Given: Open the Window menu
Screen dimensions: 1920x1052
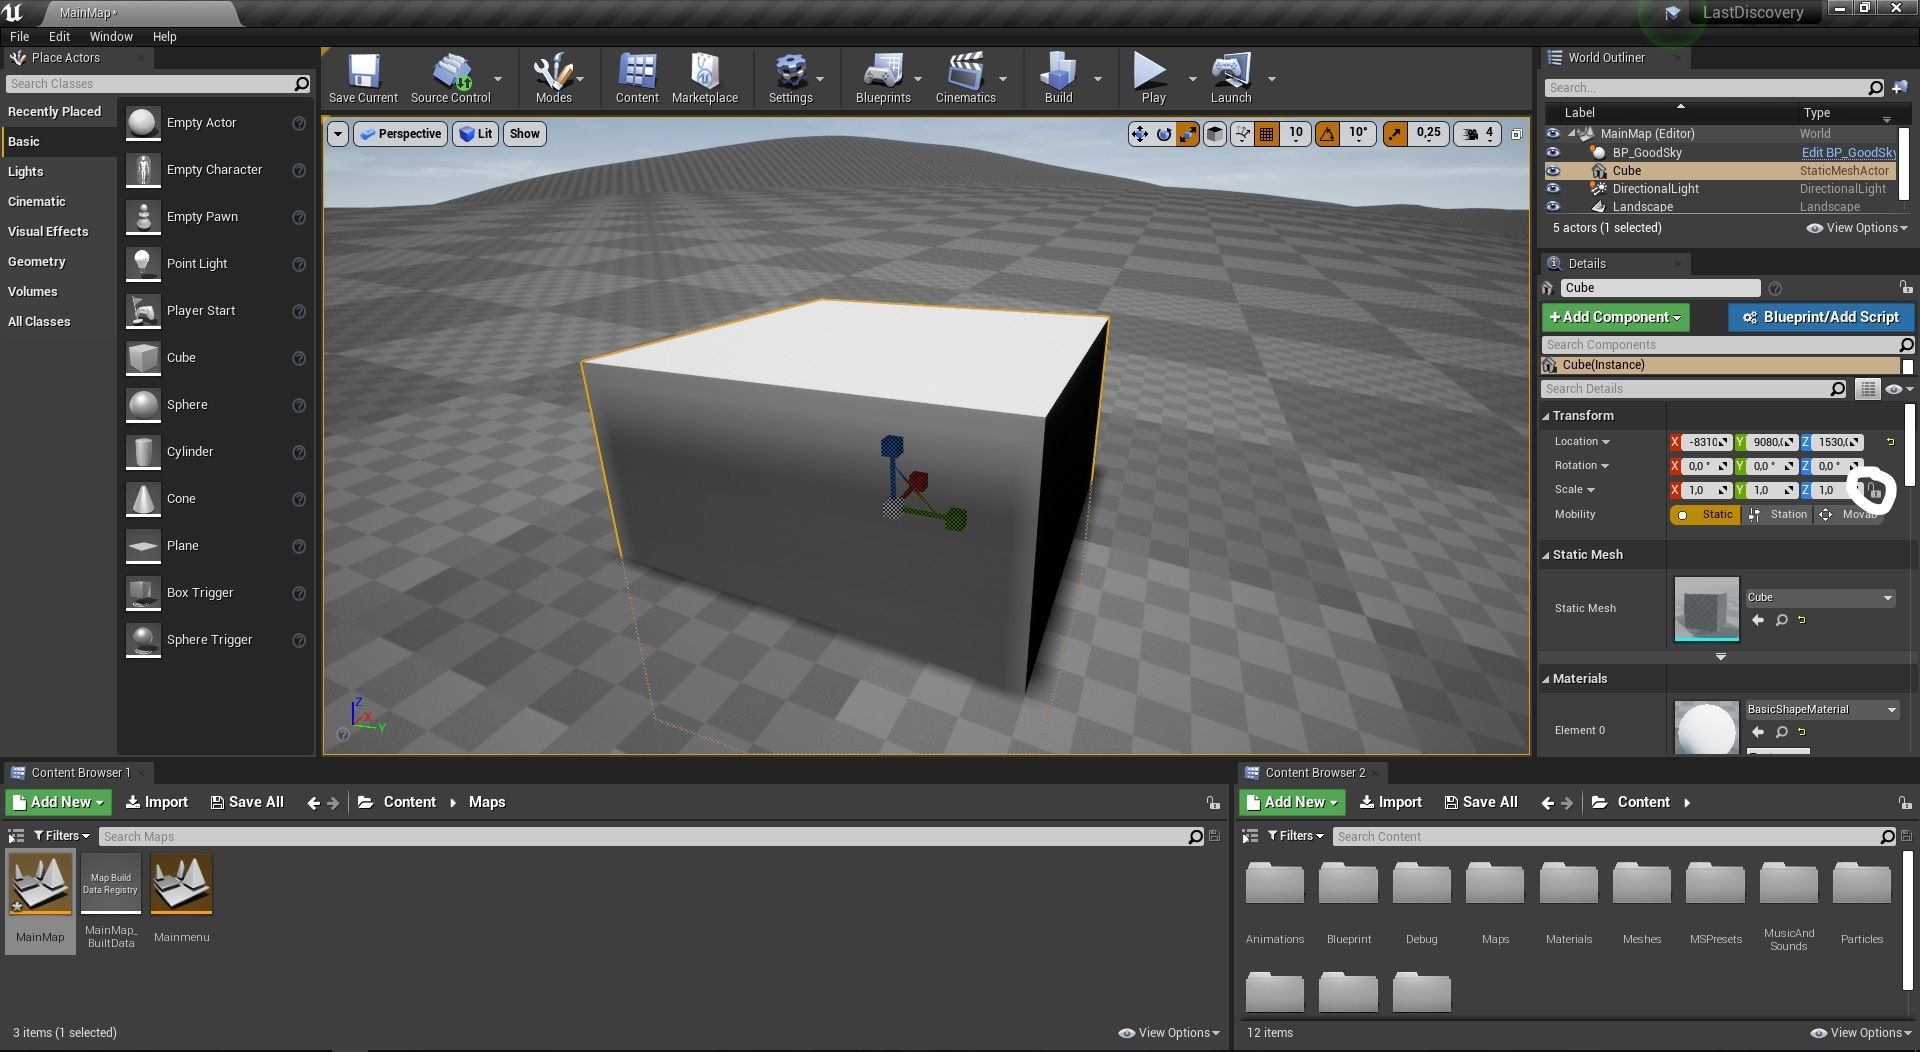Looking at the screenshot, I should (111, 37).
